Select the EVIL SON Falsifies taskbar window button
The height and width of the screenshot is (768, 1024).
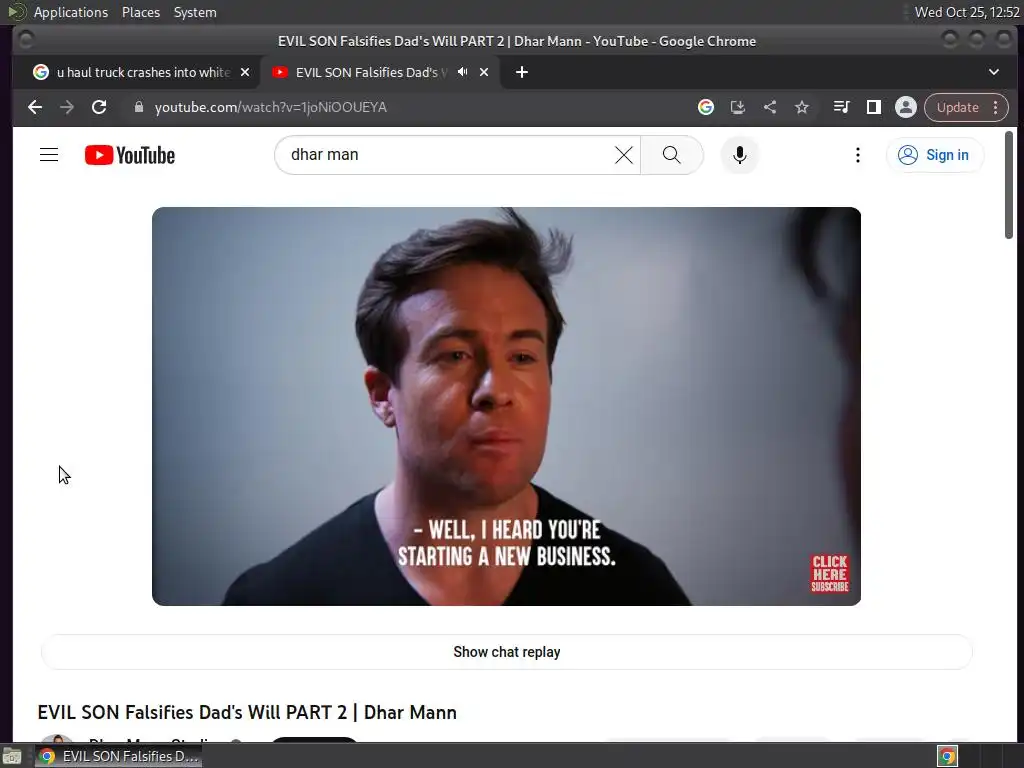(x=119, y=756)
